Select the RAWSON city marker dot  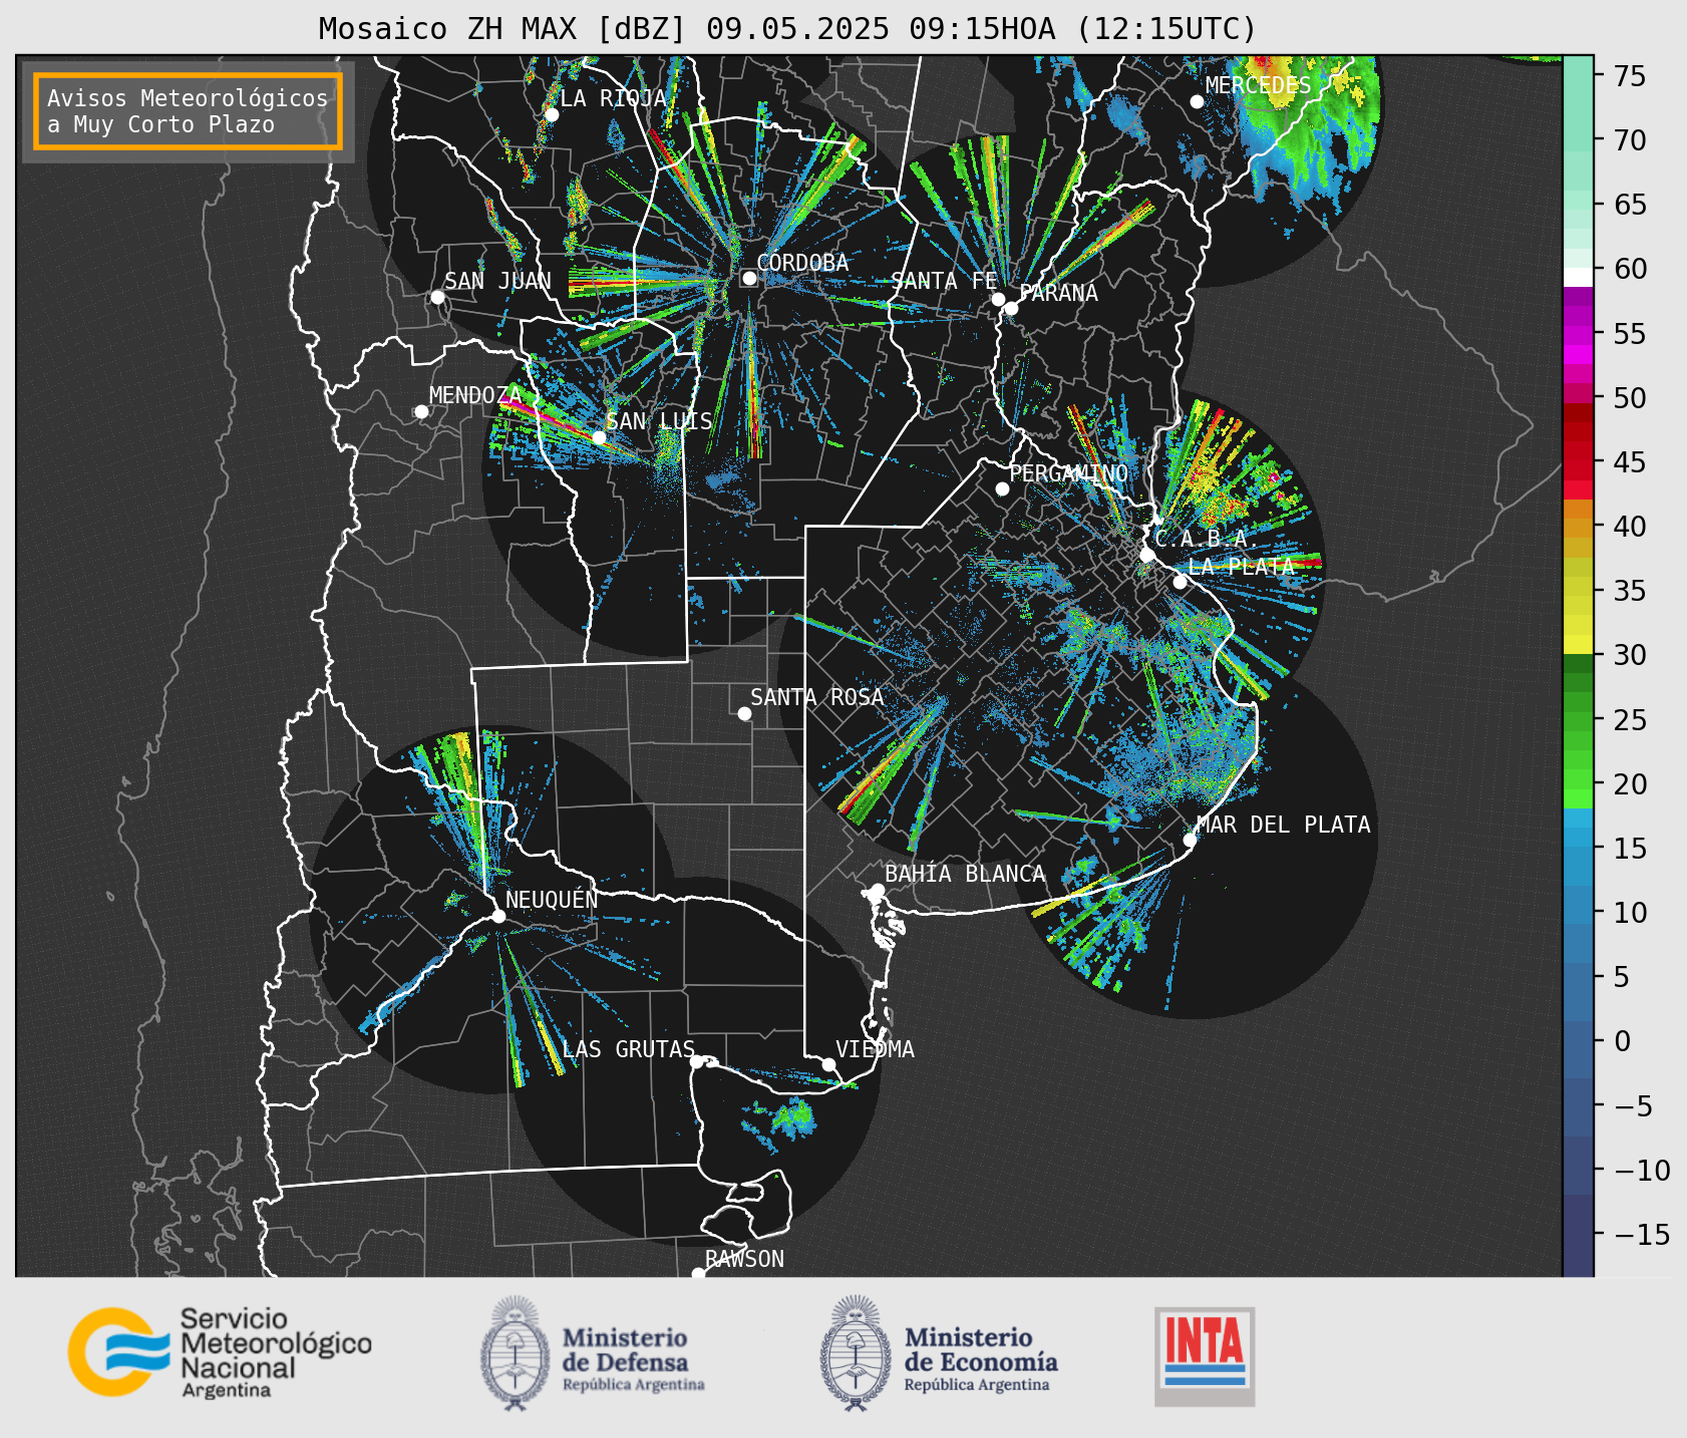coord(698,1273)
